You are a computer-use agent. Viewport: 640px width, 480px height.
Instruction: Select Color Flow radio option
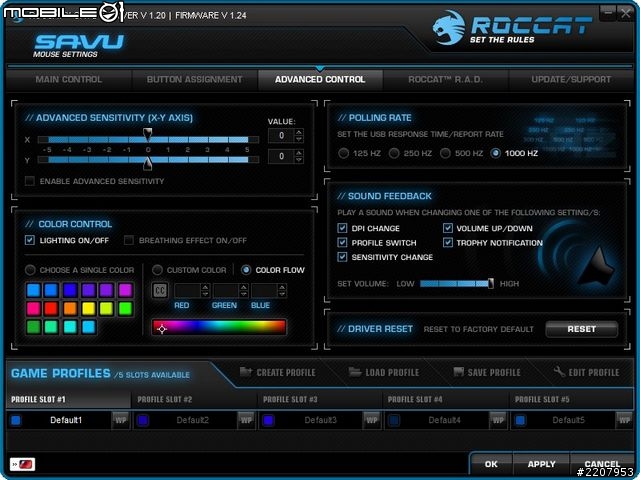pos(246,270)
